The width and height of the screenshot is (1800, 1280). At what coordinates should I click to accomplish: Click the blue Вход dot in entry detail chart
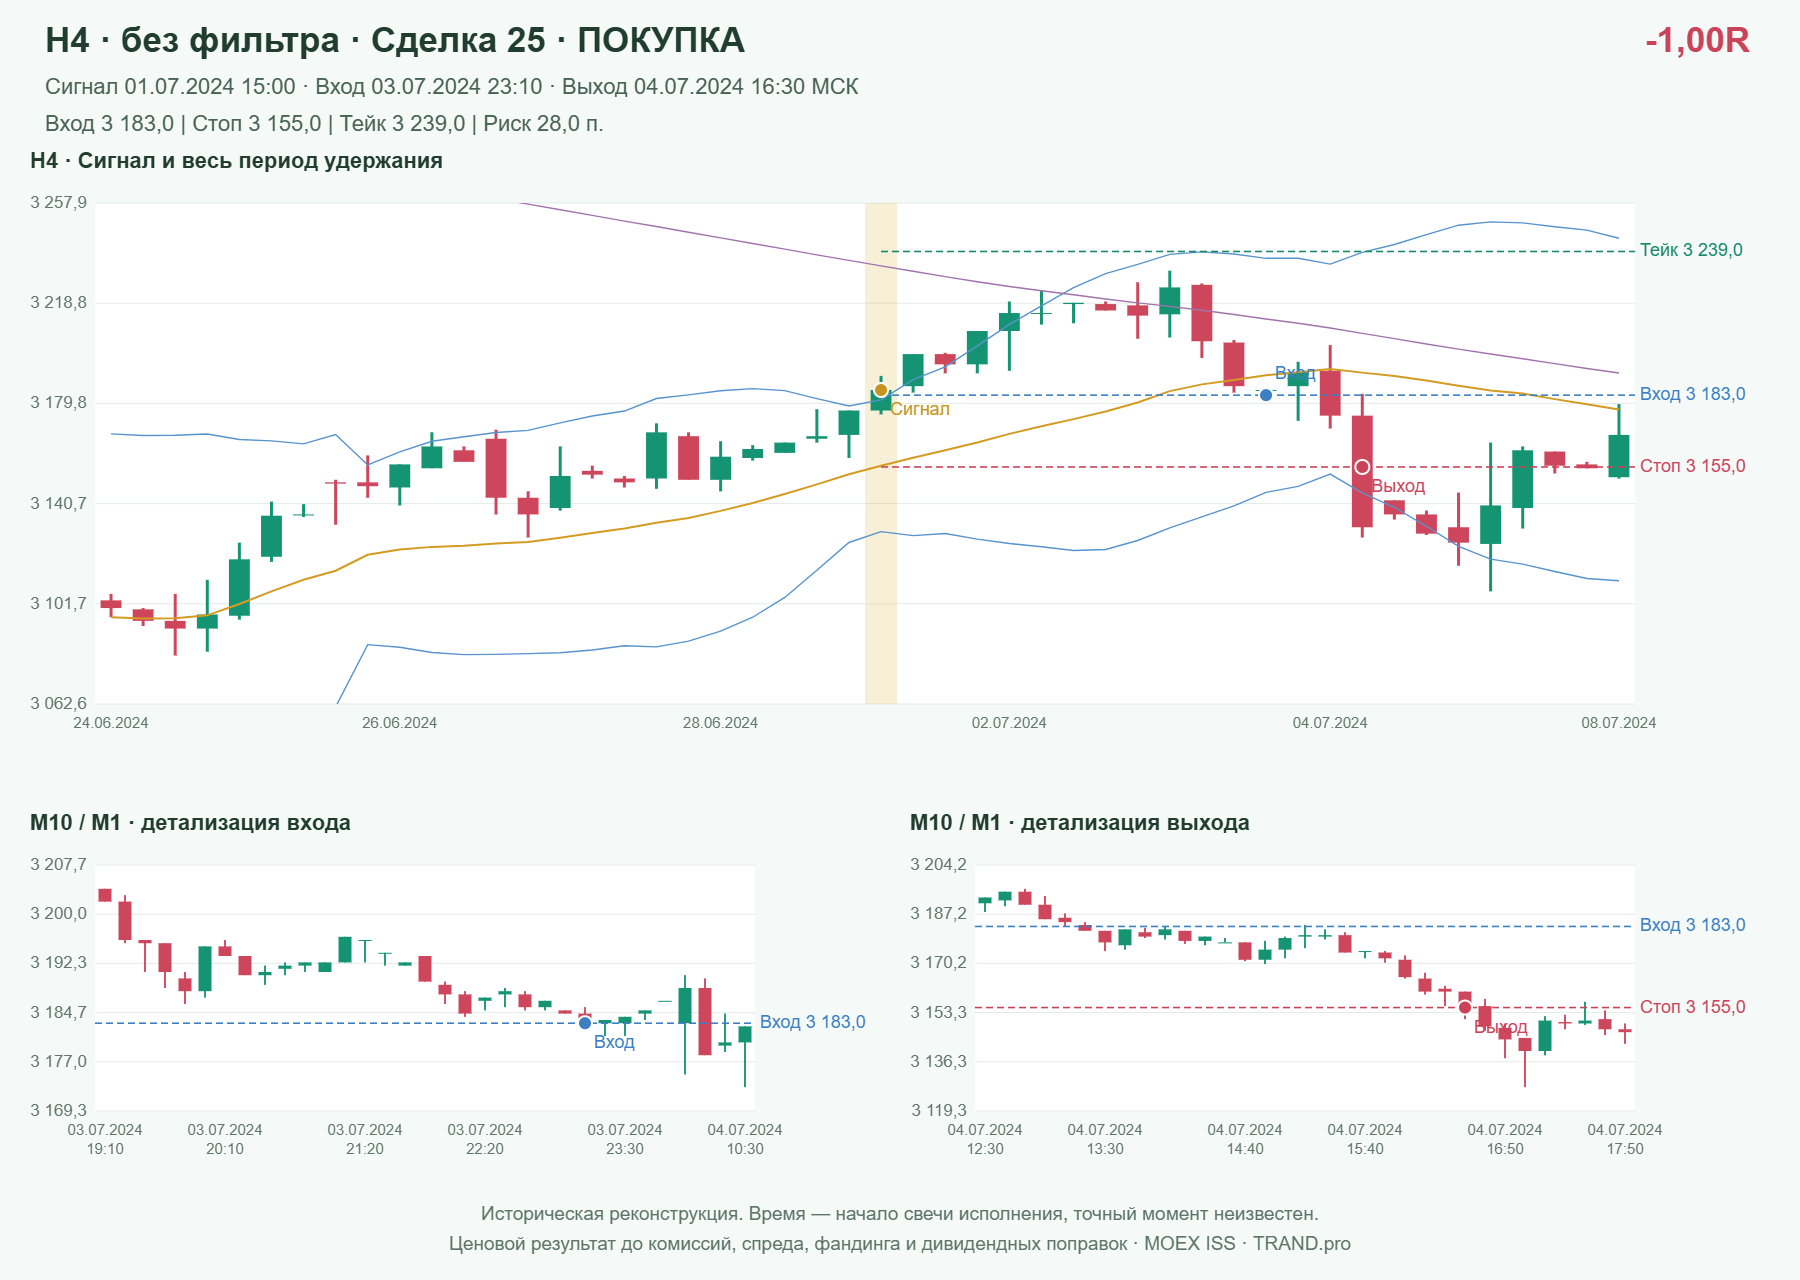tap(585, 1023)
